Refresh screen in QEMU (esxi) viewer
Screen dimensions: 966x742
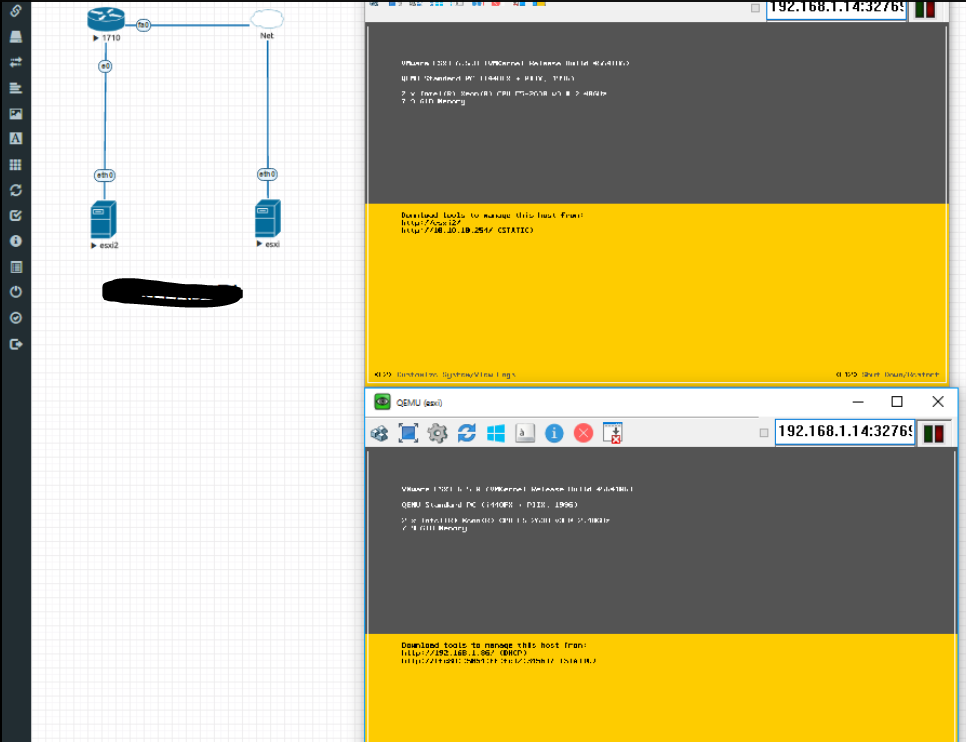pos(466,433)
